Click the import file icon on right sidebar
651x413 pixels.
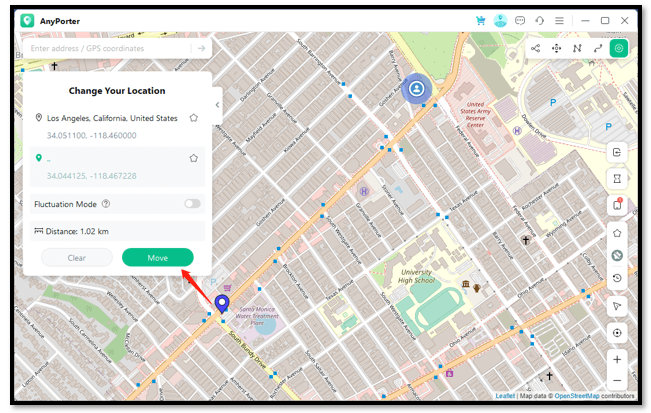(x=617, y=152)
